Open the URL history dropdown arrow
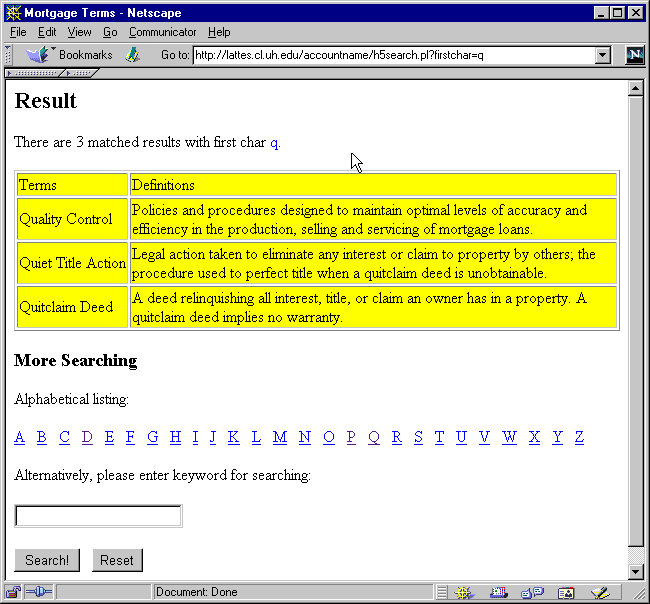 (603, 55)
